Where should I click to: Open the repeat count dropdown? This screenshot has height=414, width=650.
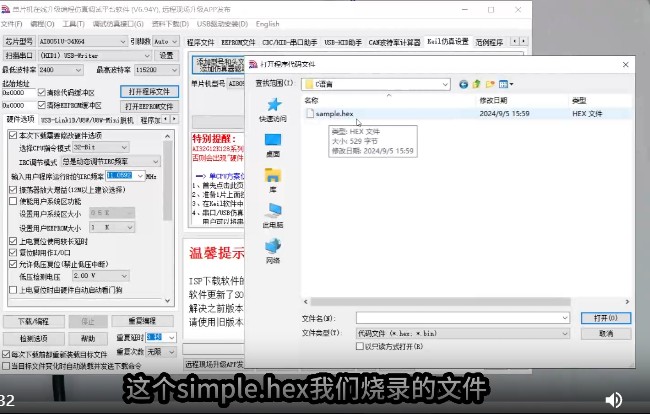click(171, 352)
